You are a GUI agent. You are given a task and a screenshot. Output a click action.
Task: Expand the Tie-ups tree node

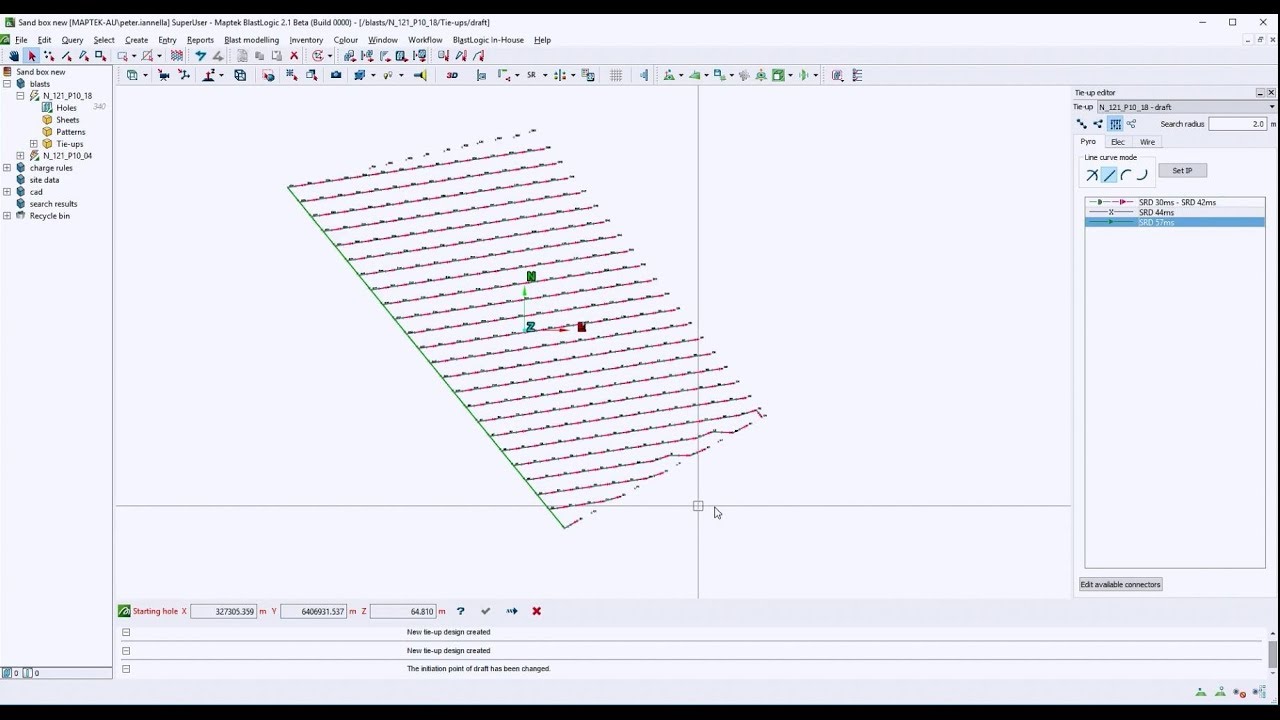click(33, 144)
